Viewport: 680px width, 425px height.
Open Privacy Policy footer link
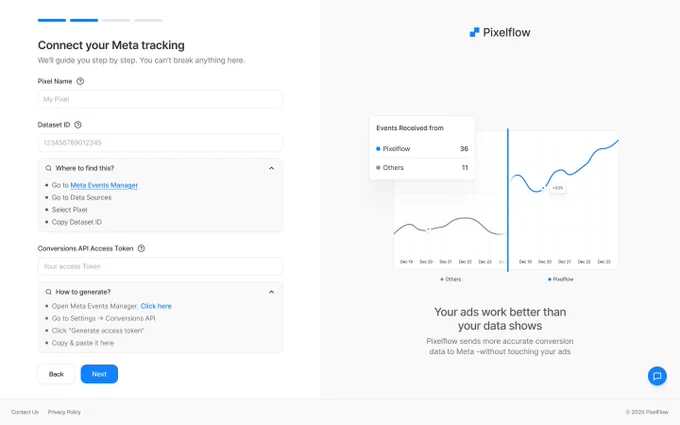coord(64,412)
